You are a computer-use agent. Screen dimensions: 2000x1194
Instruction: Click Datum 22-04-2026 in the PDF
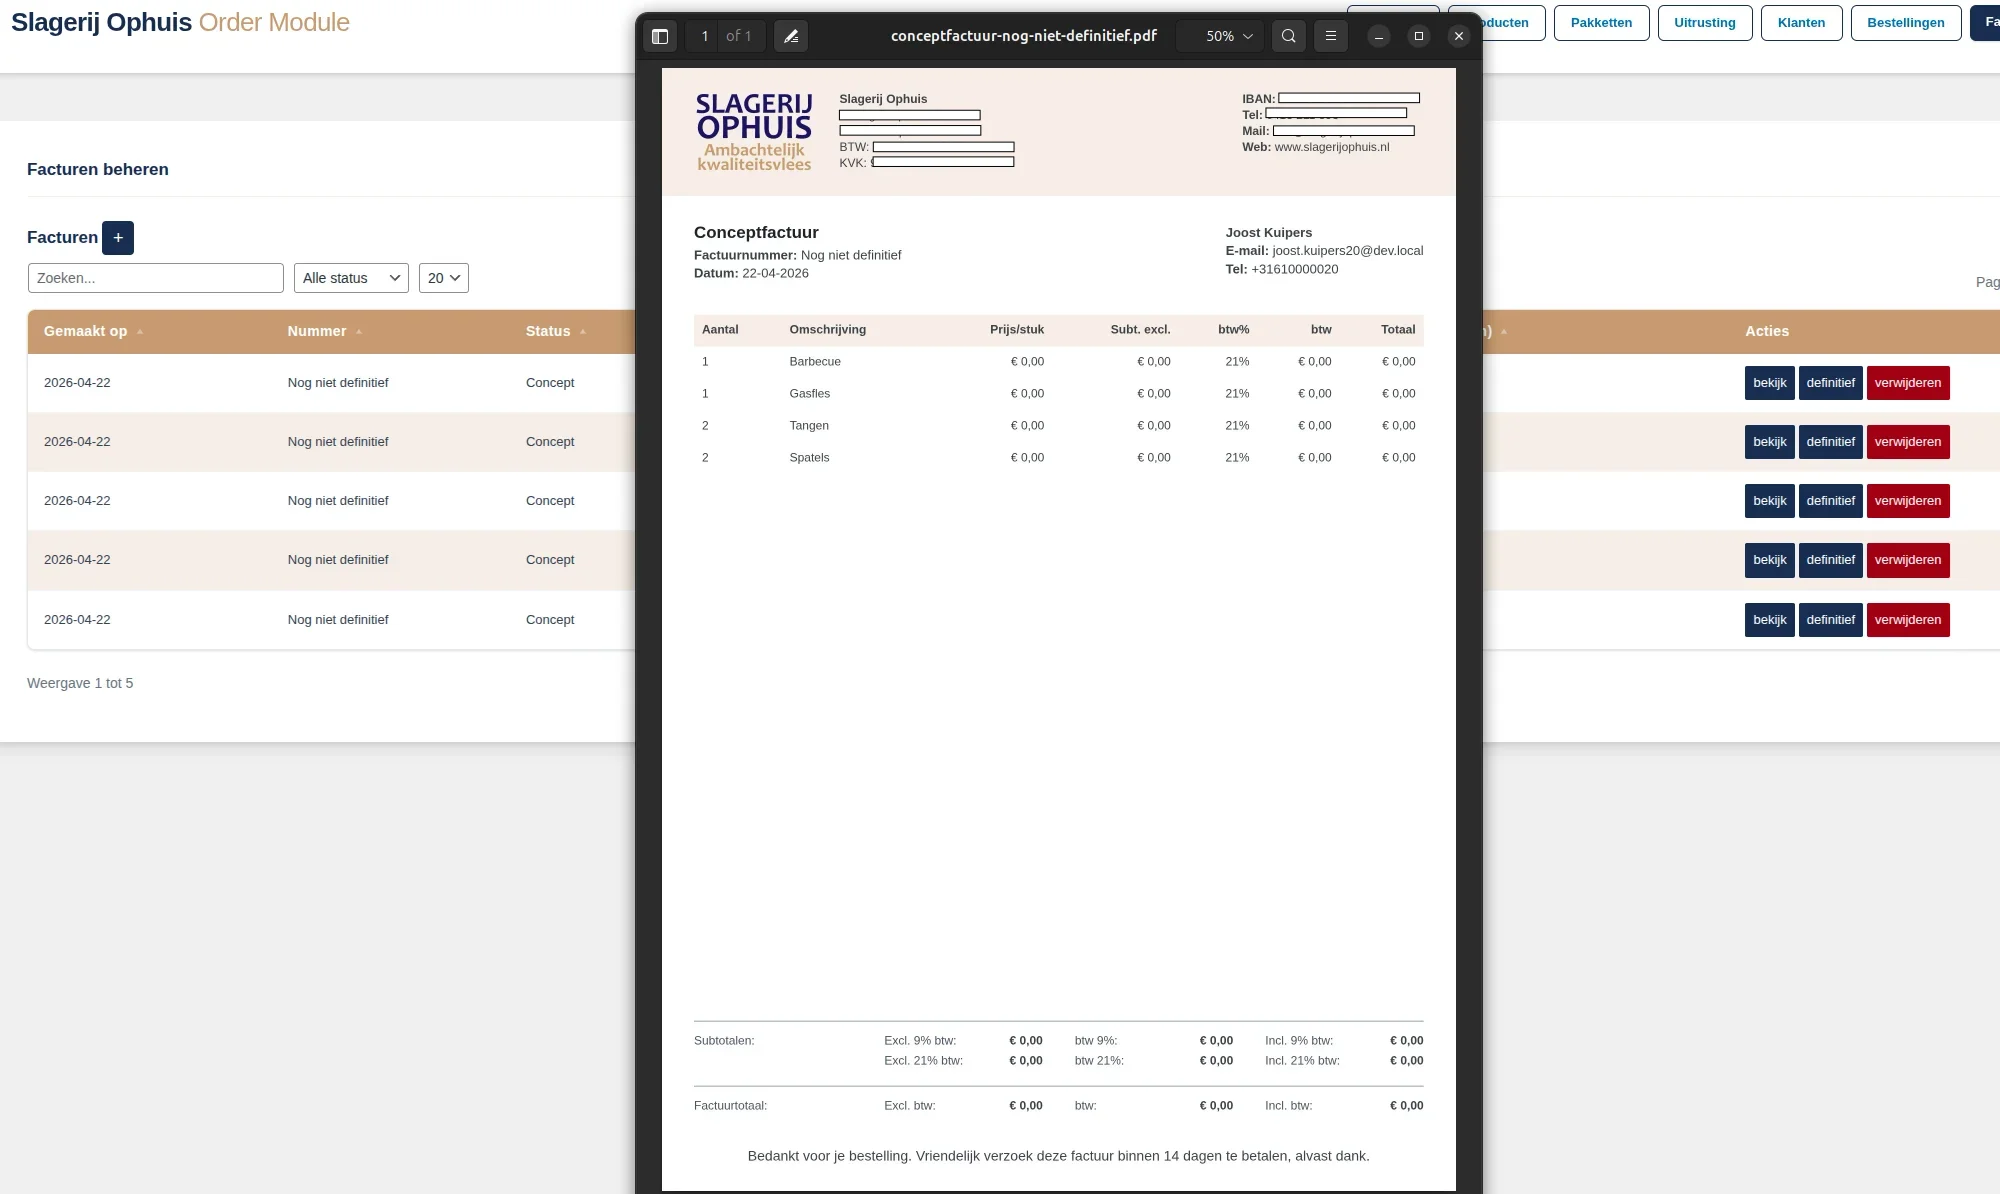click(x=751, y=273)
